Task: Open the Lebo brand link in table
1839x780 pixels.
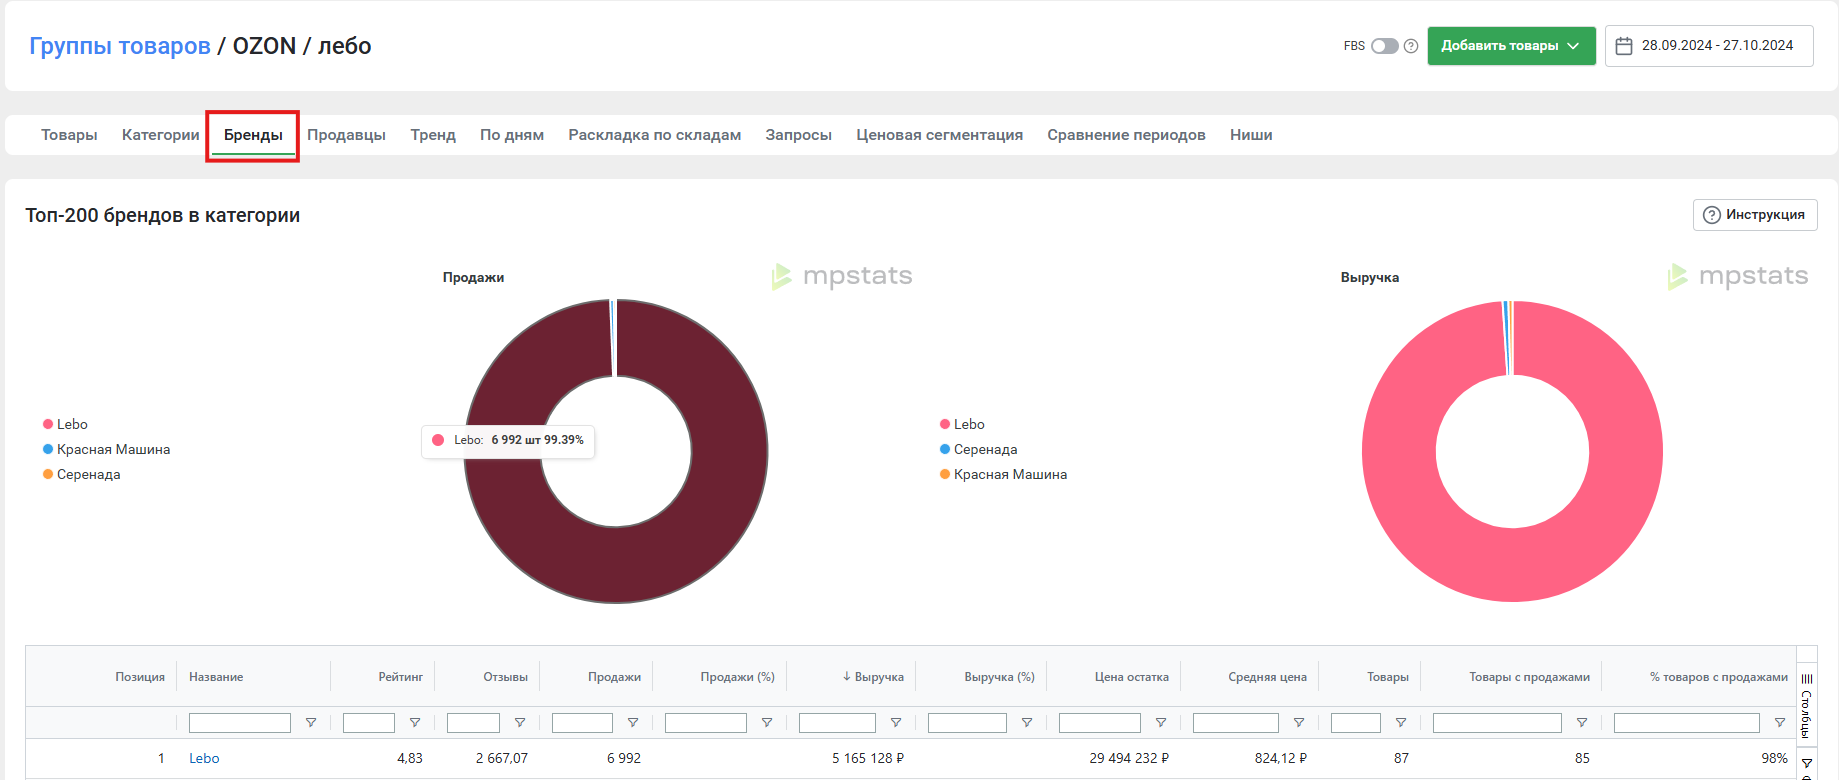Action: click(204, 759)
